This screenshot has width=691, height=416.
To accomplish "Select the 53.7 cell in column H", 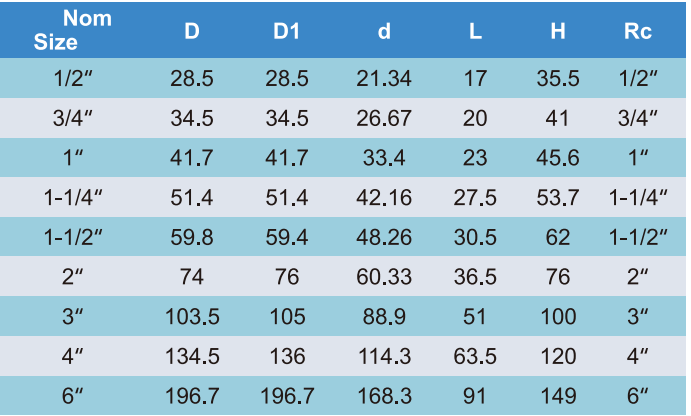I will point(558,198).
